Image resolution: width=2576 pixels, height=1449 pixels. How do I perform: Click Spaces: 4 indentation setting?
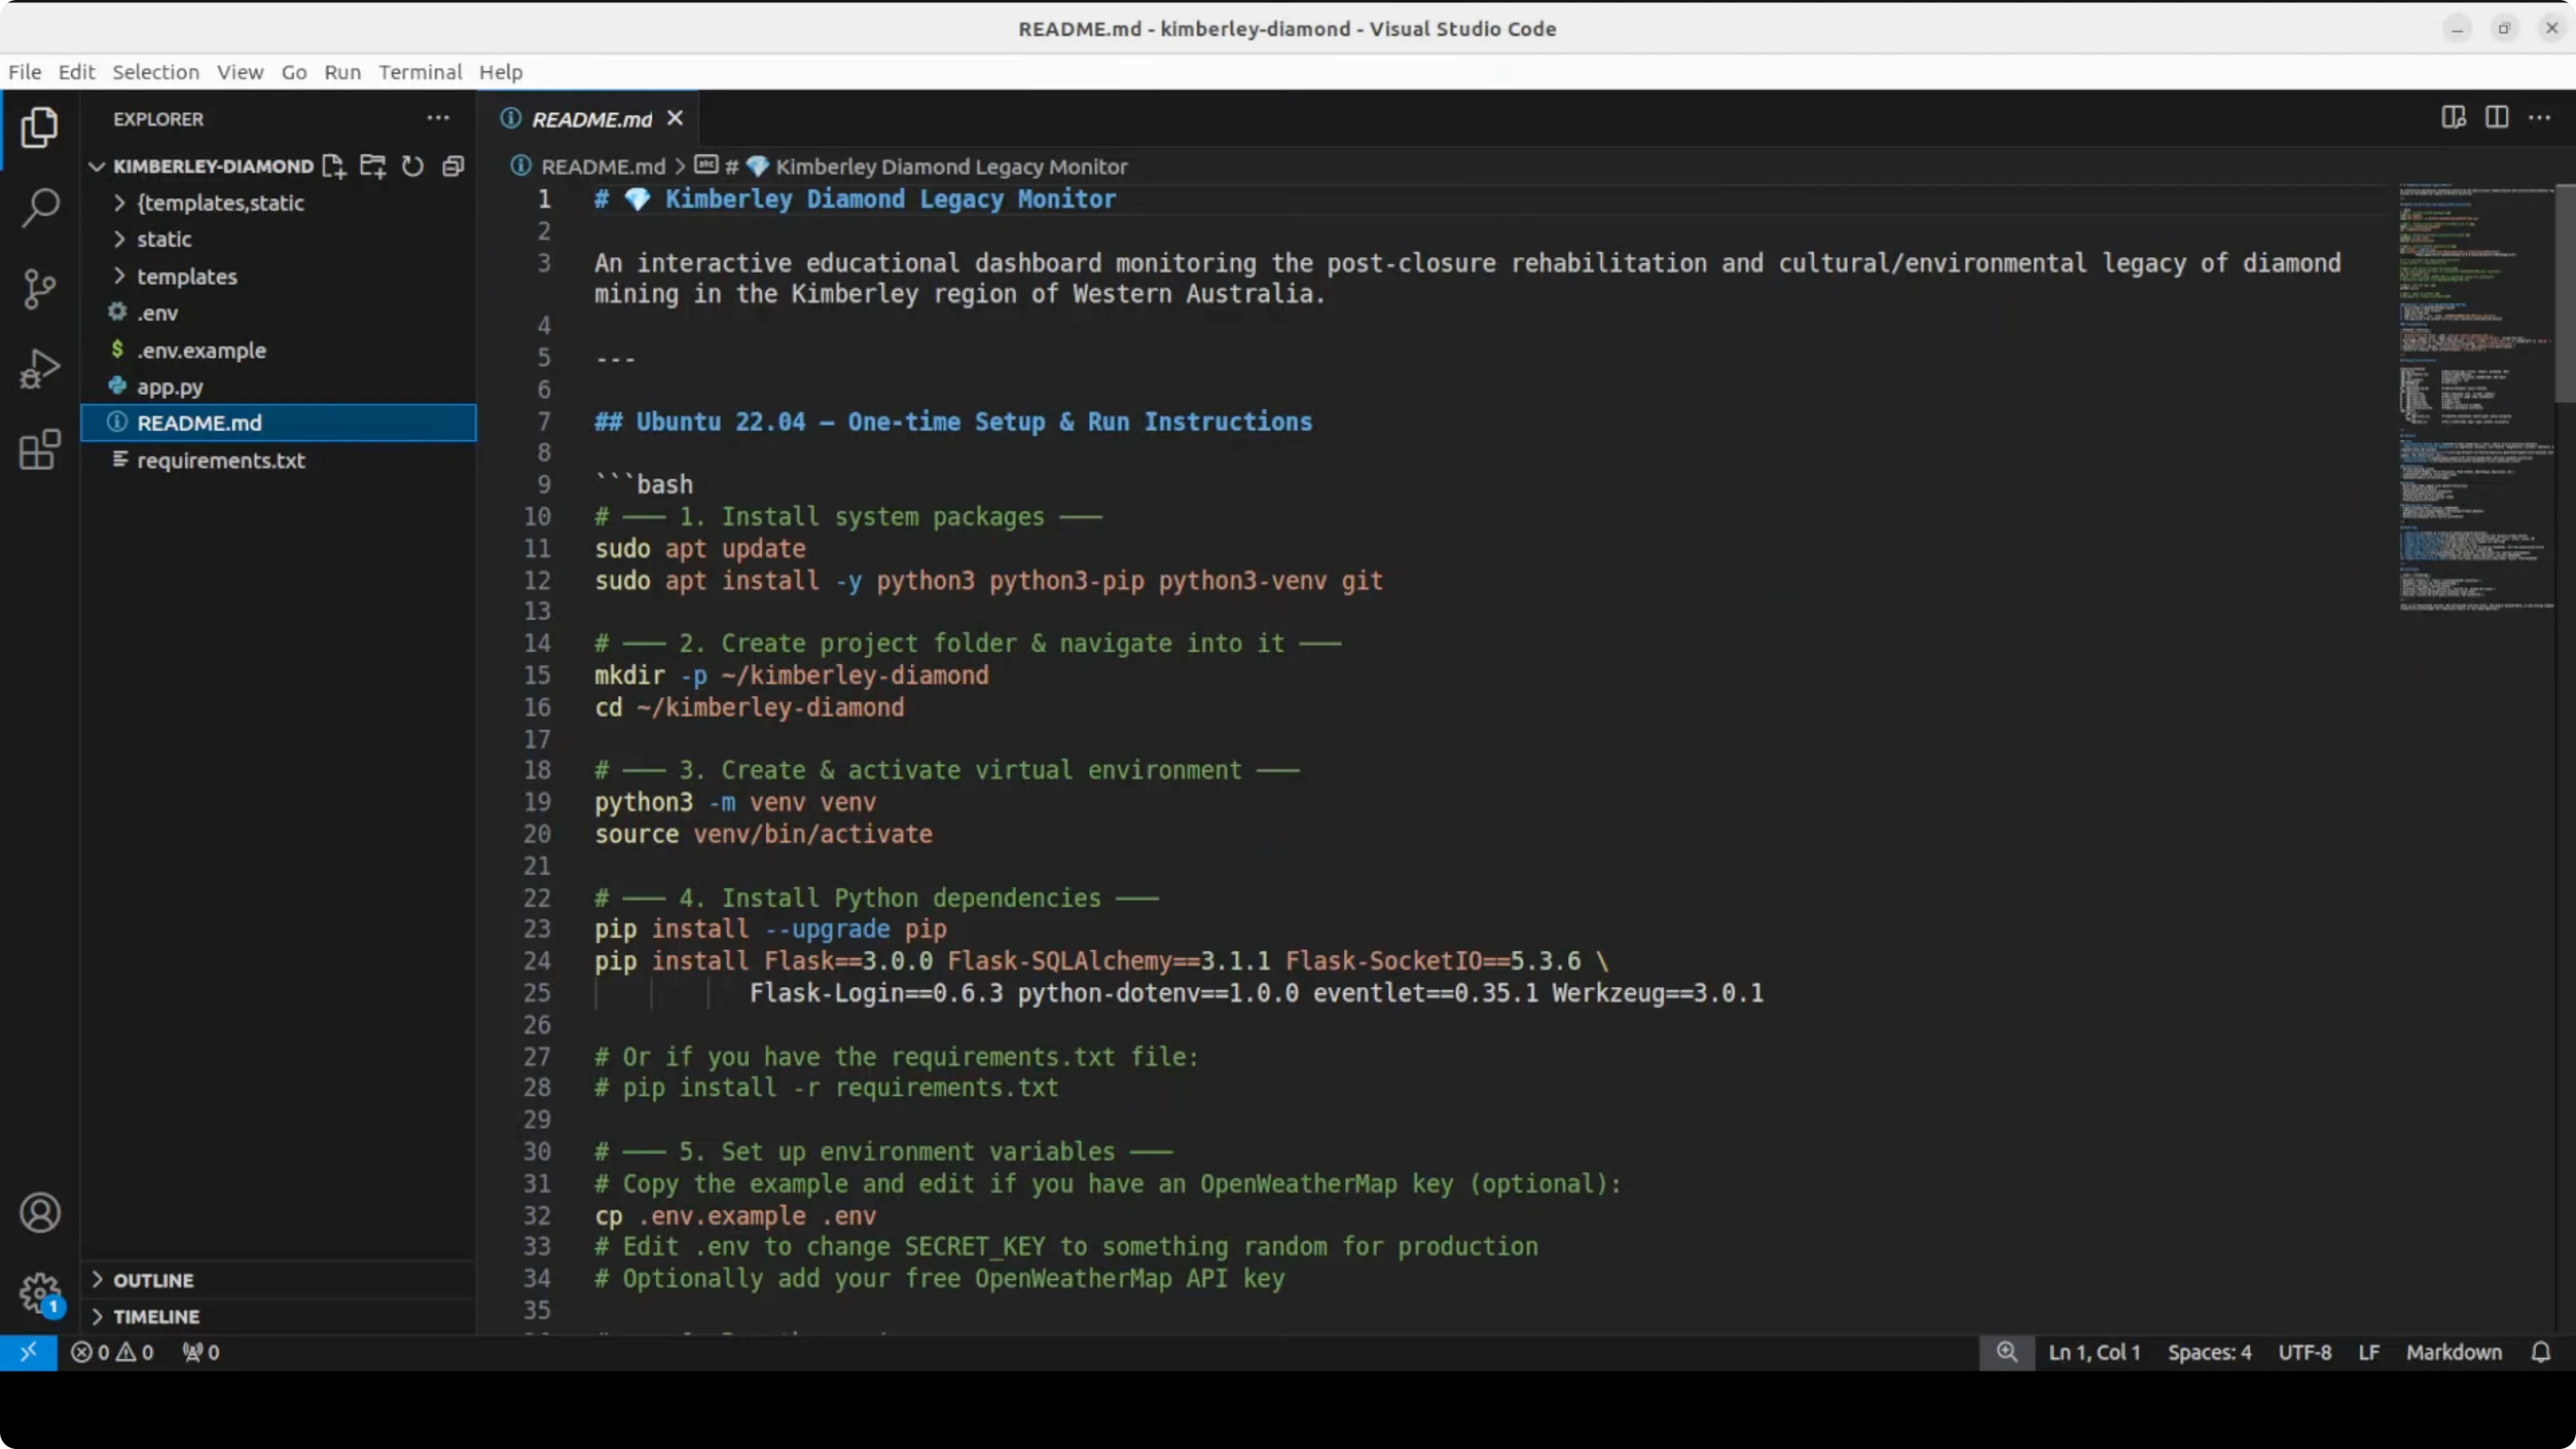(x=2209, y=1352)
